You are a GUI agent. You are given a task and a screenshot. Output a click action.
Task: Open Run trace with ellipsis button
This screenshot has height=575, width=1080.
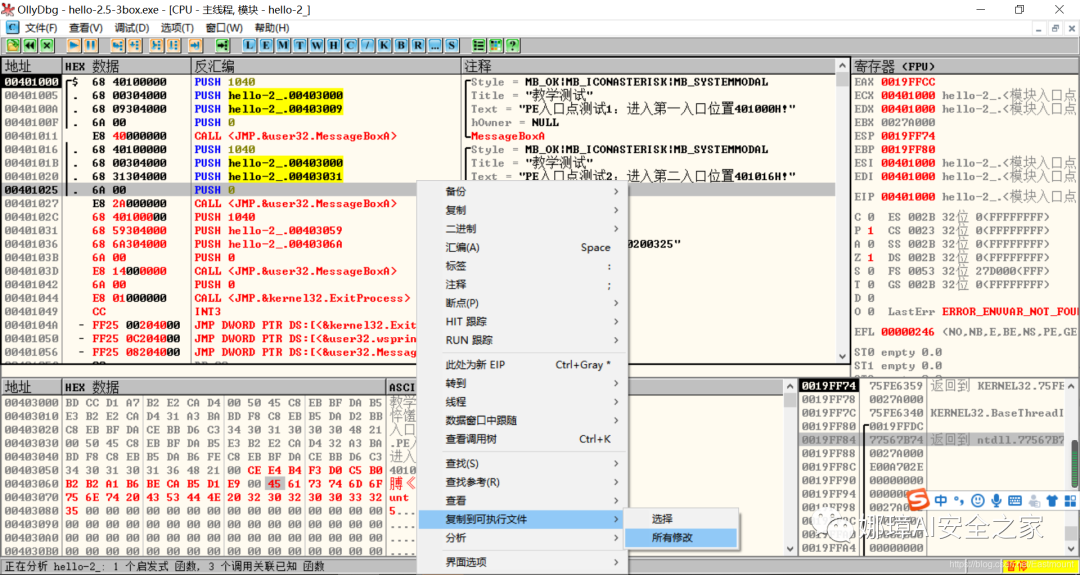[435, 45]
